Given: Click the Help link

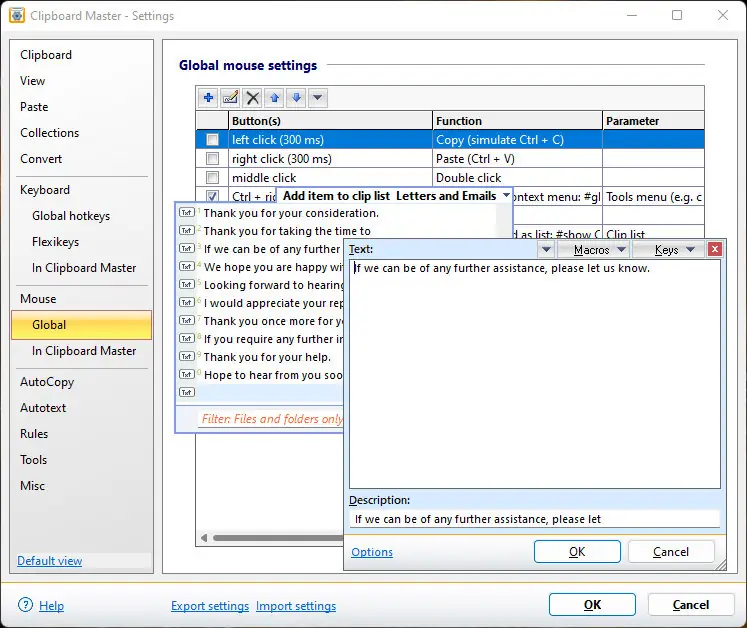Looking at the screenshot, I should click(x=51, y=606).
